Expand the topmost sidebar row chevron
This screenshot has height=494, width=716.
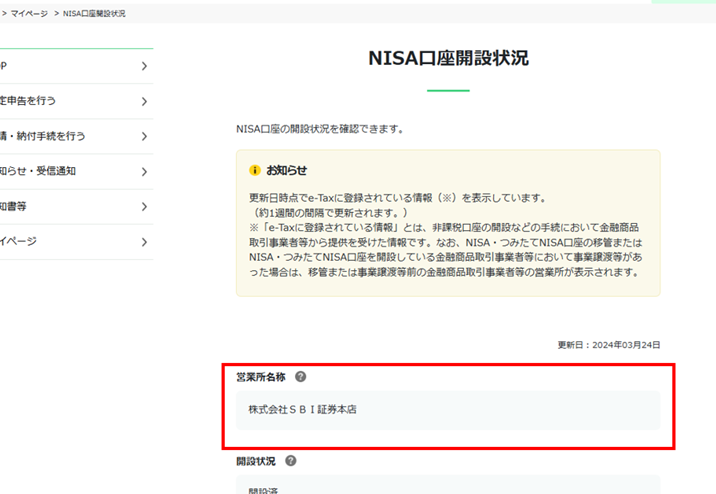tap(144, 66)
